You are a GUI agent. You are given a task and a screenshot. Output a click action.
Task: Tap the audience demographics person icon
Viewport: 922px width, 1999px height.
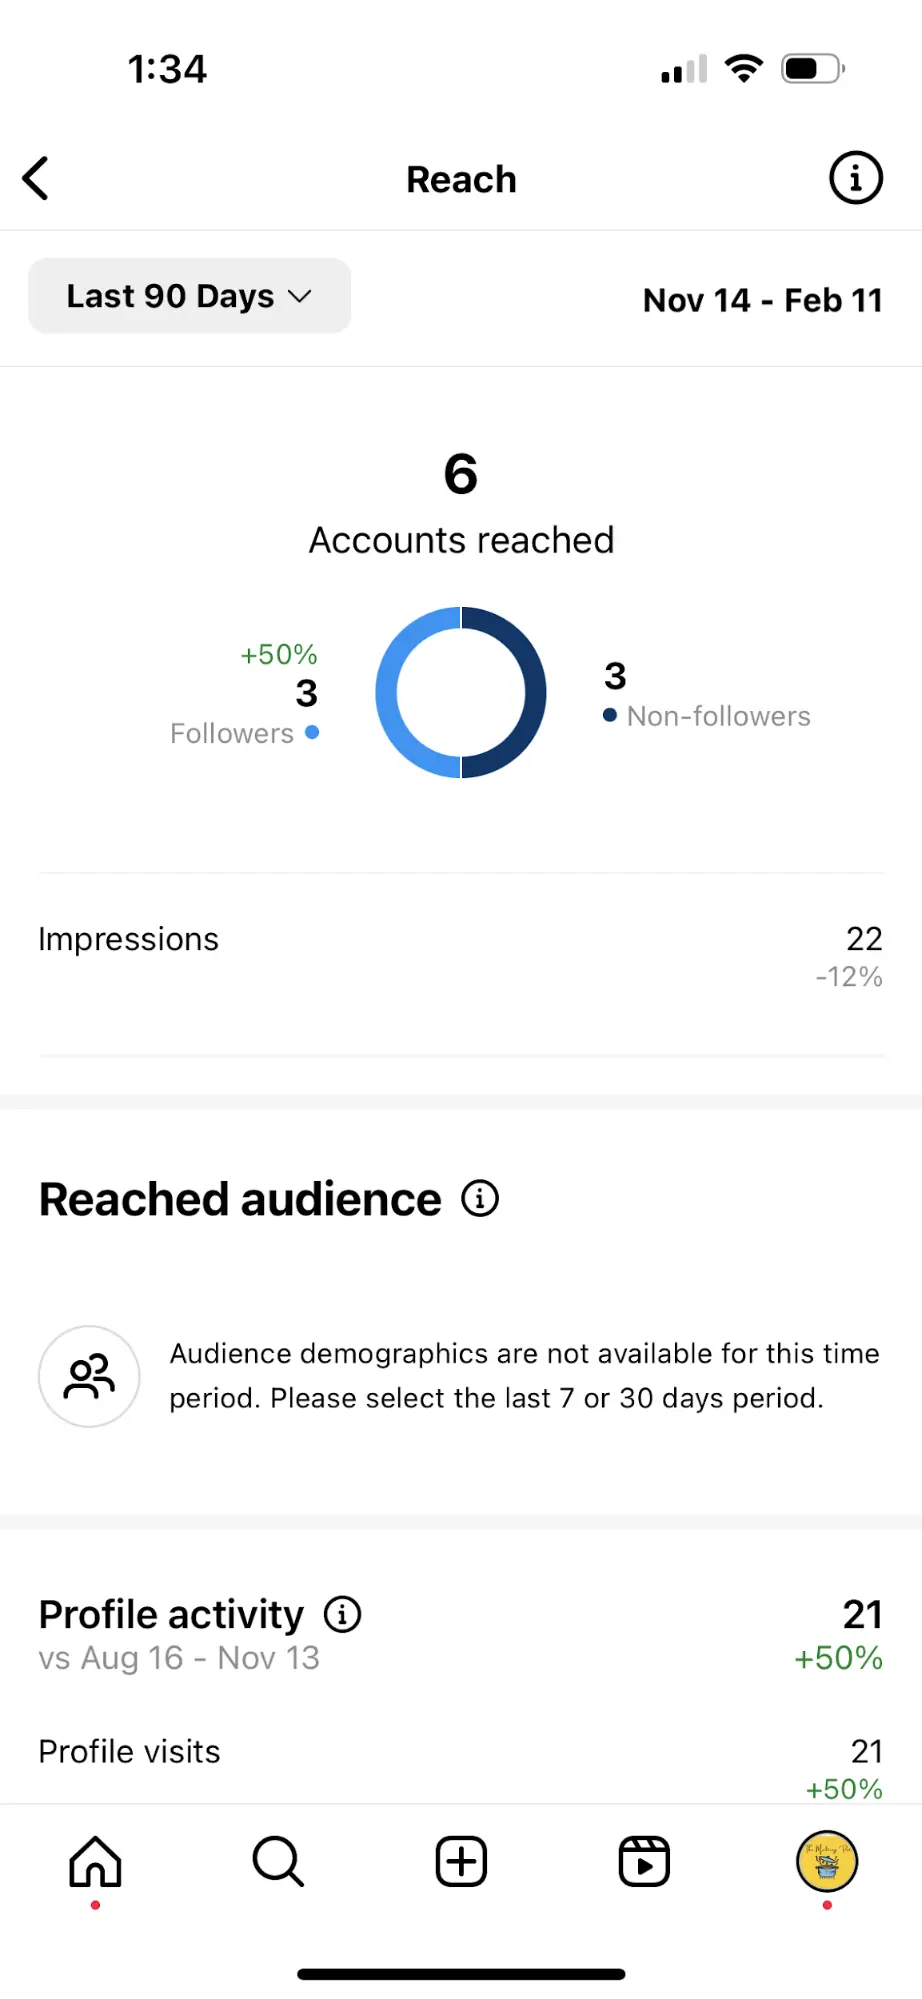point(88,1377)
